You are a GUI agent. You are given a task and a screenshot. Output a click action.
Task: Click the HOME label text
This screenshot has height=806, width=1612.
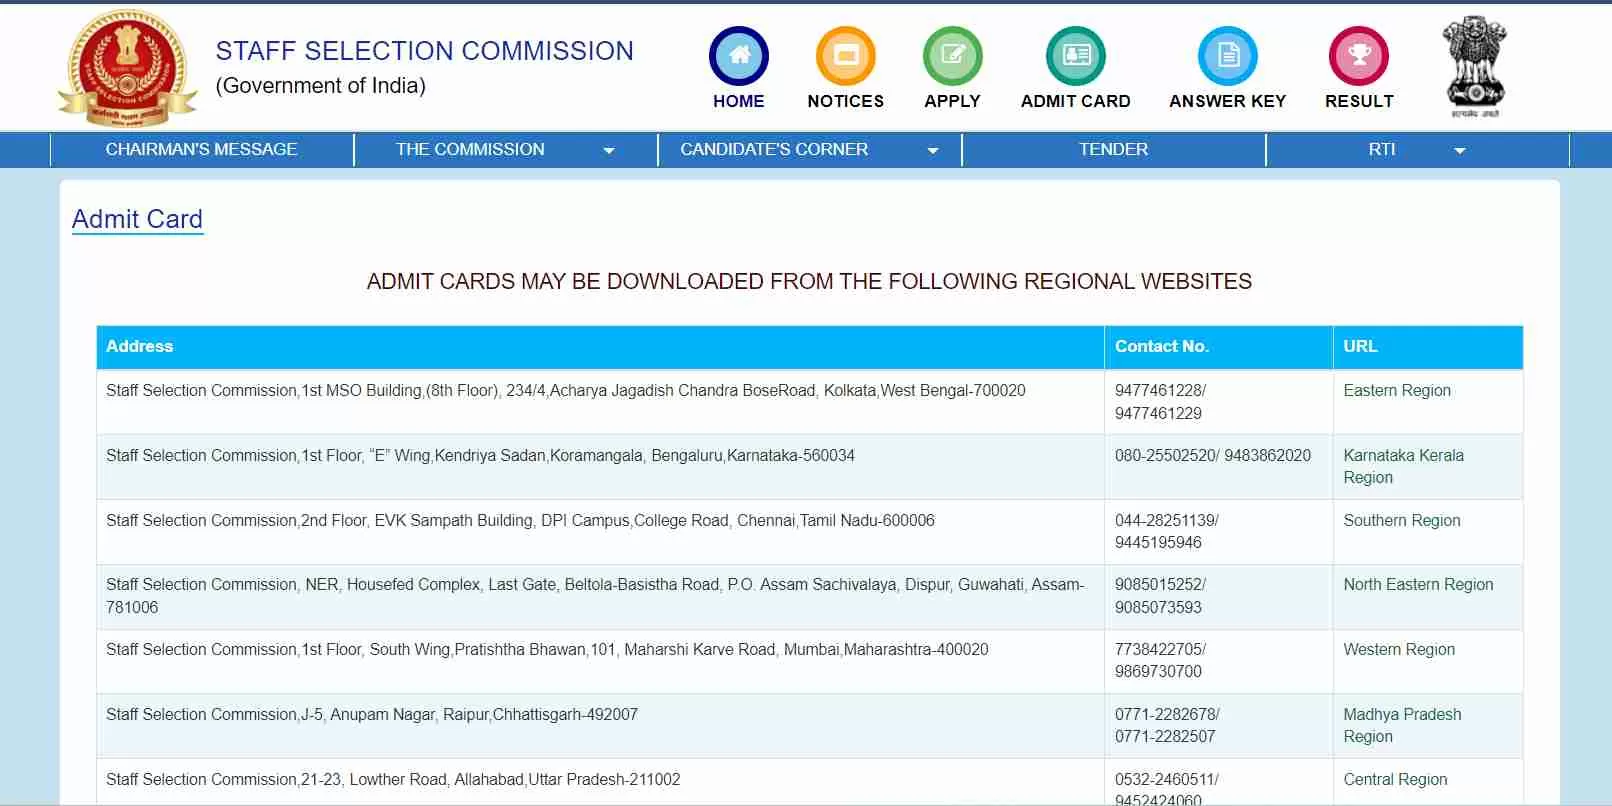click(x=739, y=101)
